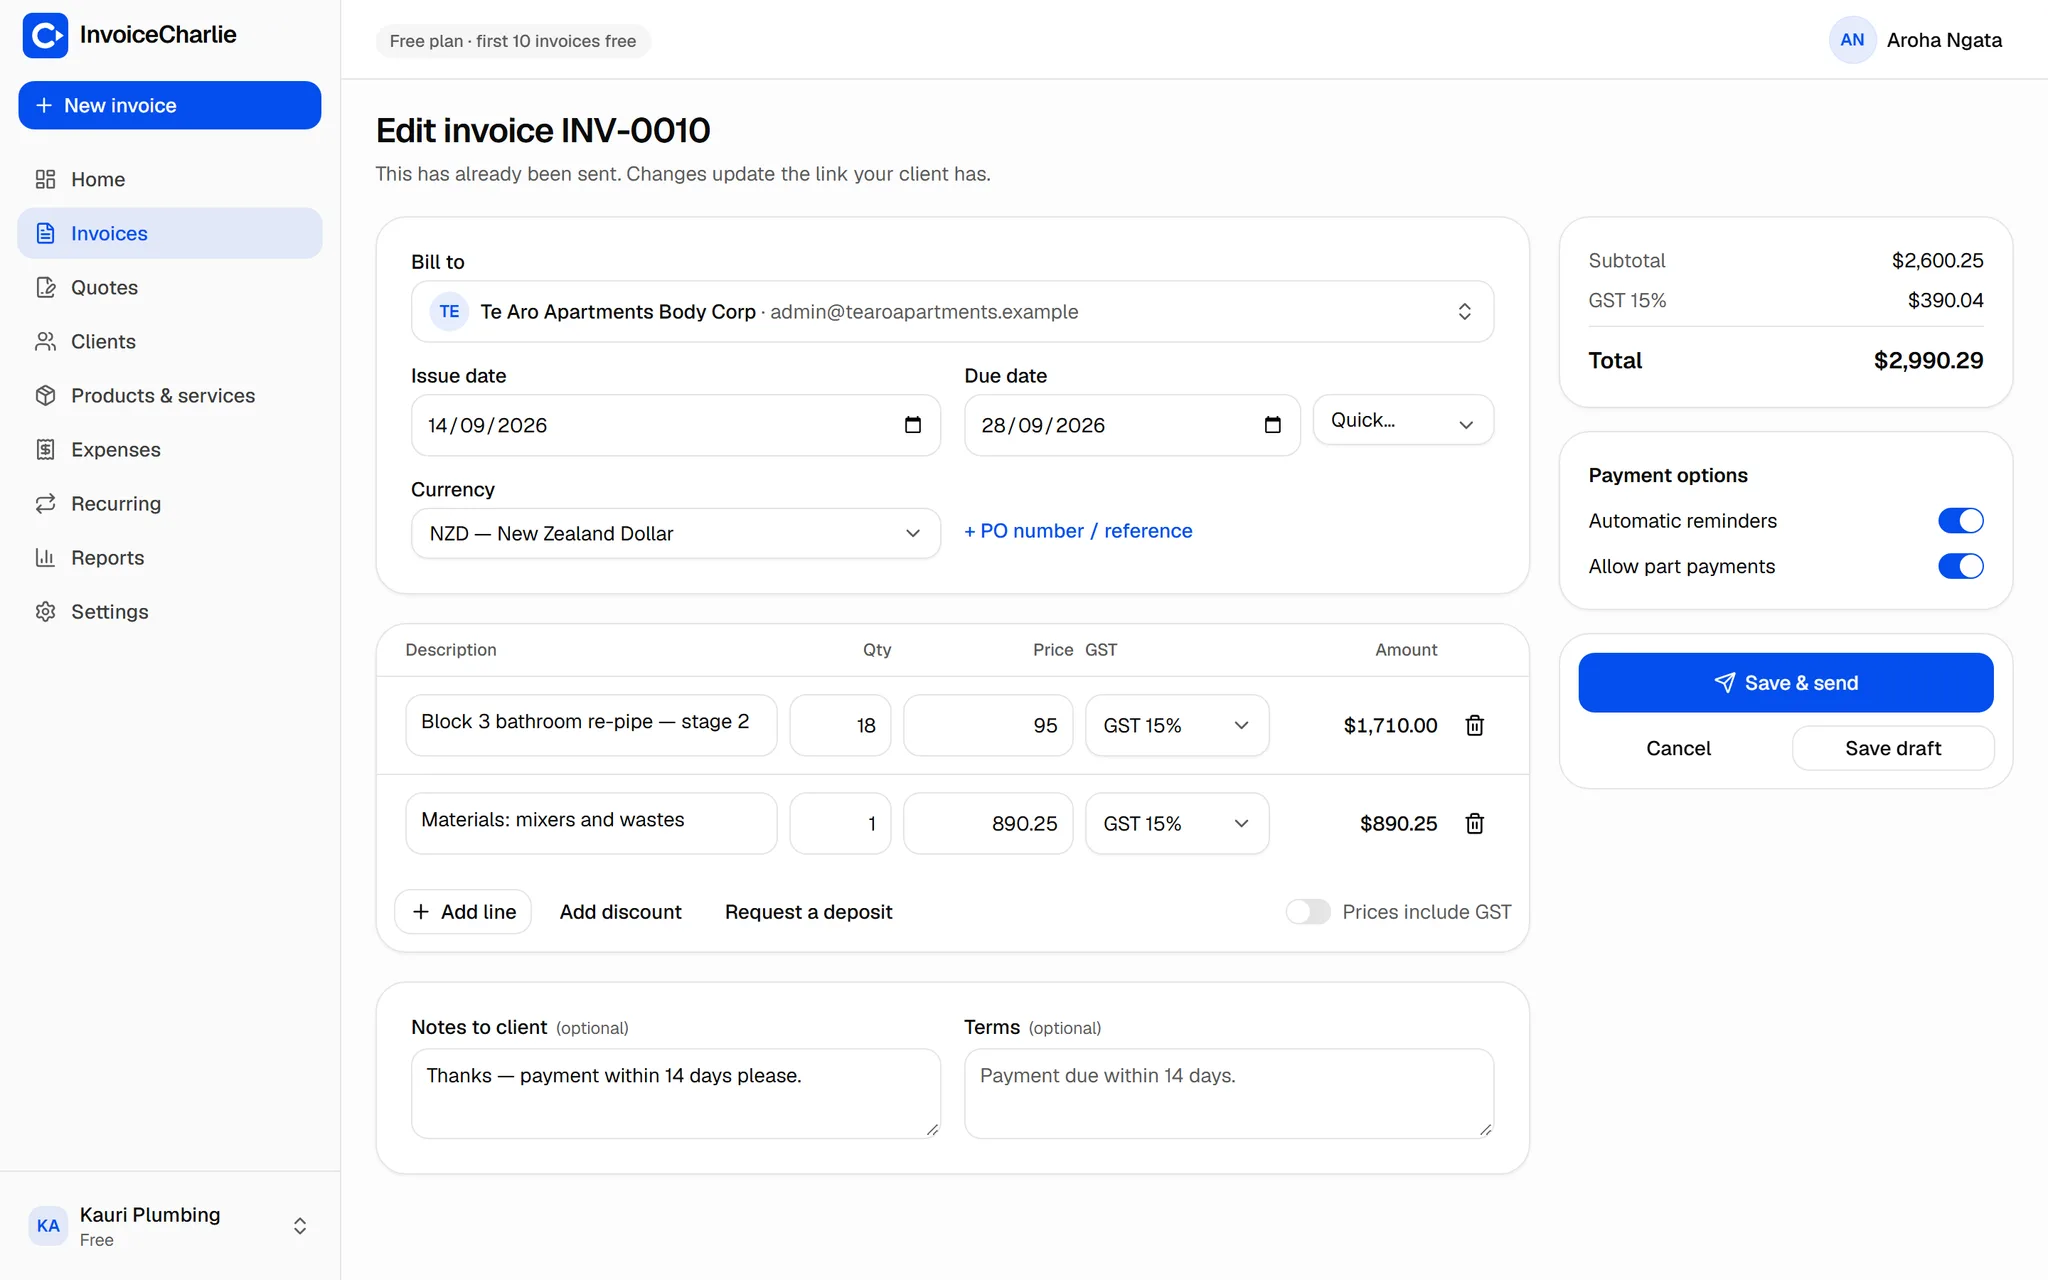The height and width of the screenshot is (1280, 2048).
Task: Enable Prices include GST switch
Action: tap(1308, 912)
